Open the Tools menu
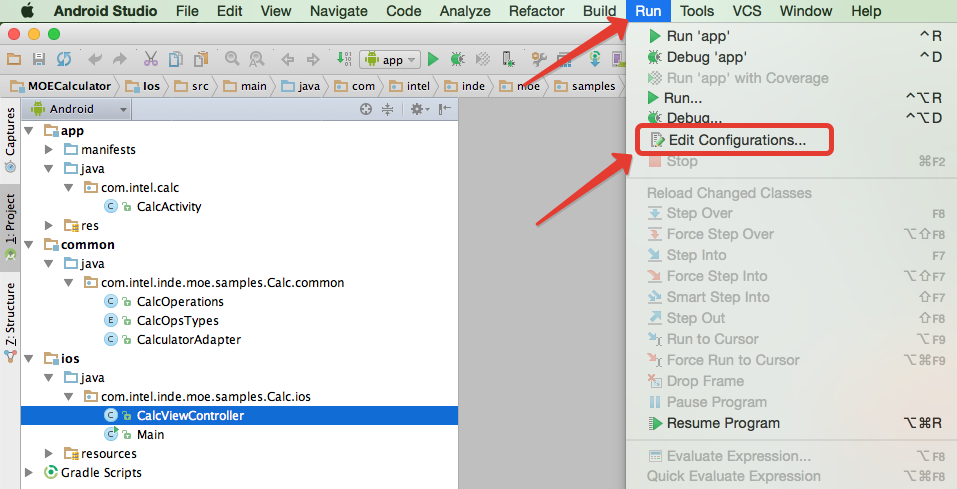This screenshot has height=489, width=957. pos(696,11)
